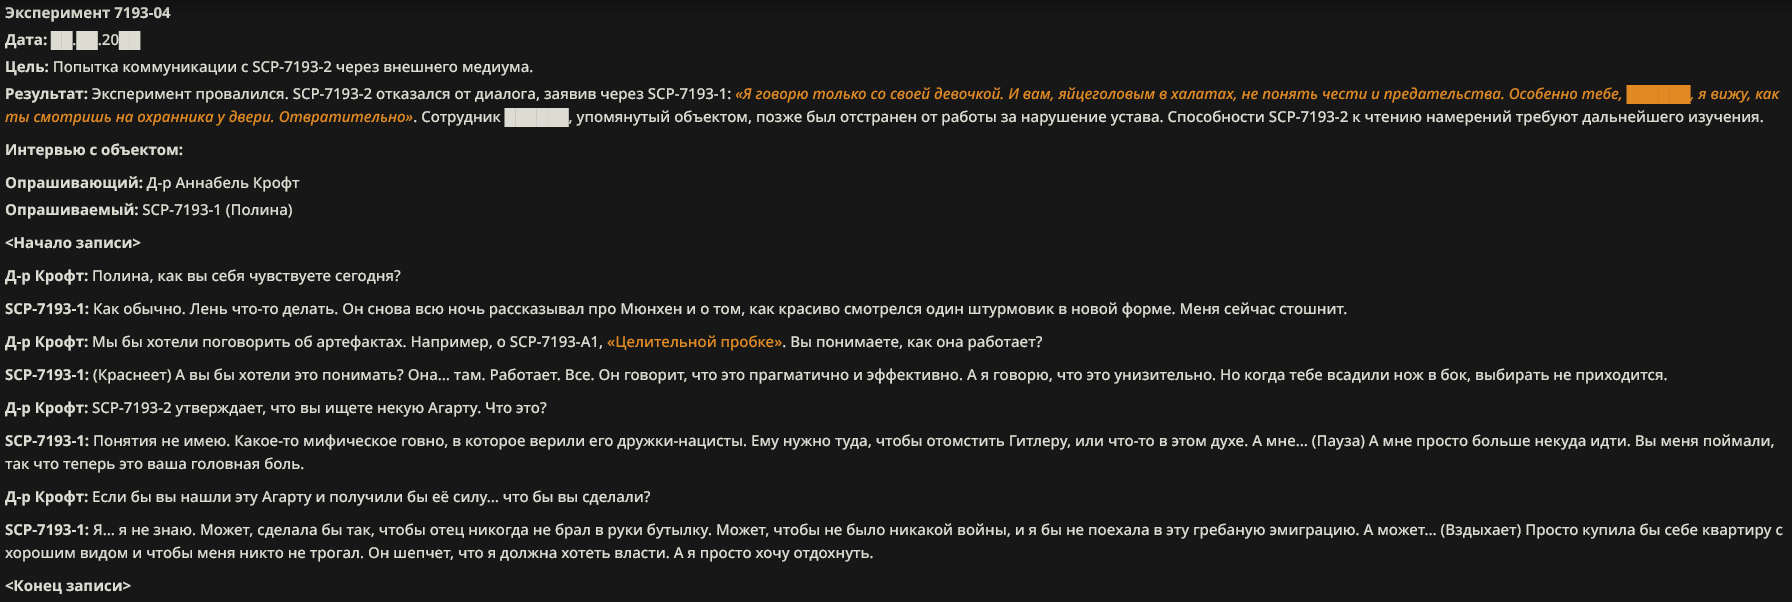Click the «Опрашивающий:» label
Screen dimensions: 1792x602
74,183
